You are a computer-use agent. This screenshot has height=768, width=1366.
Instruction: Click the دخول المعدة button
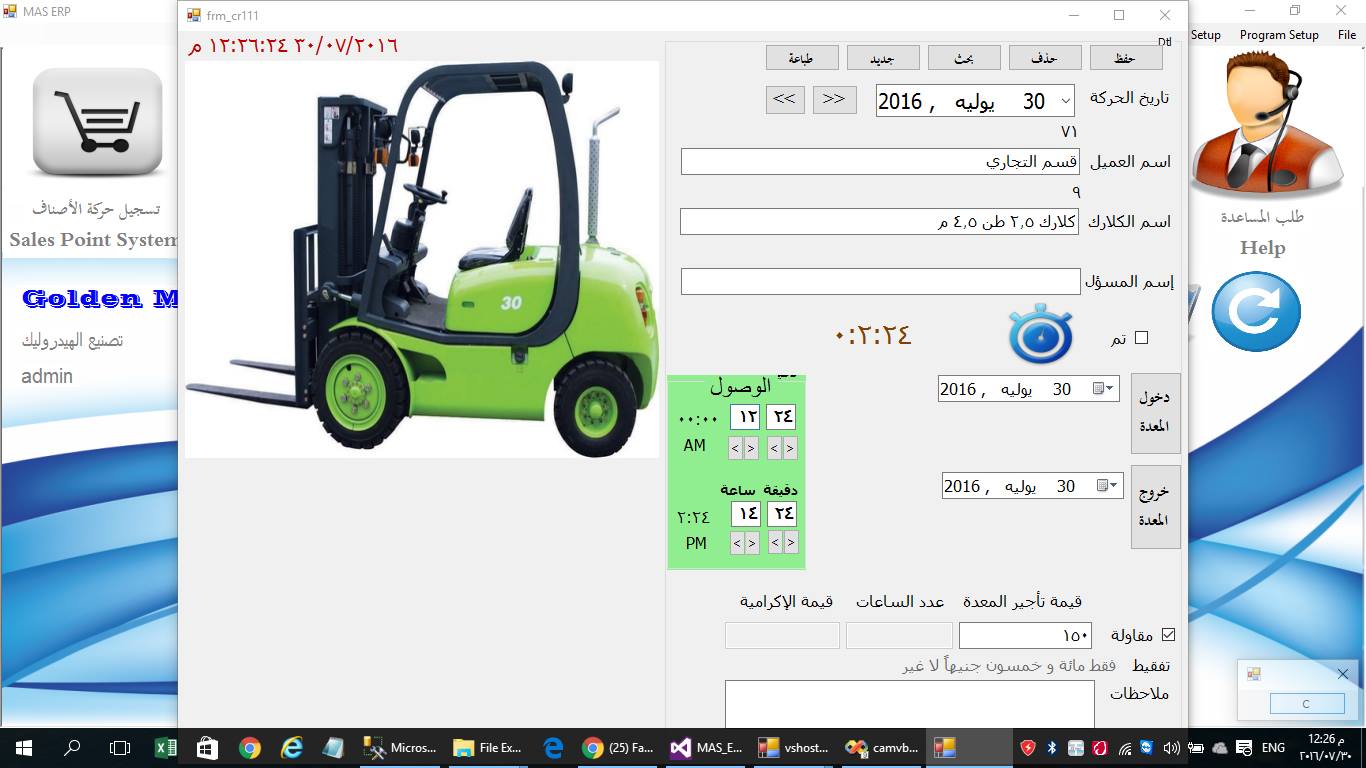point(1155,412)
